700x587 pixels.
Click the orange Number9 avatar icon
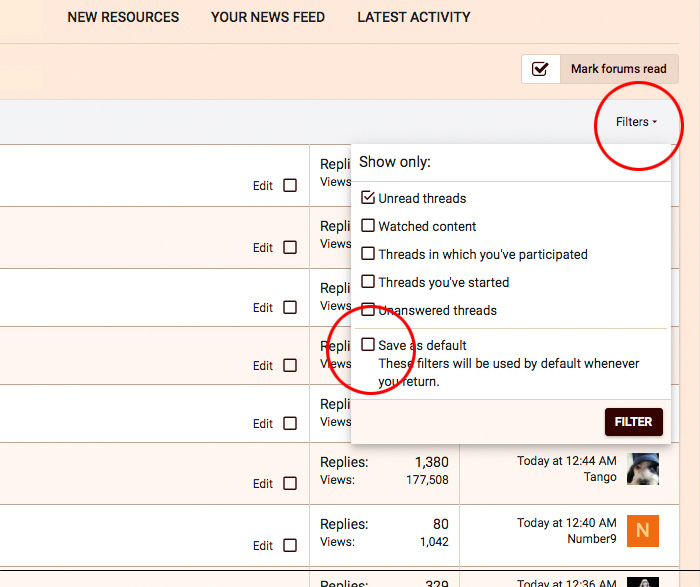(643, 531)
